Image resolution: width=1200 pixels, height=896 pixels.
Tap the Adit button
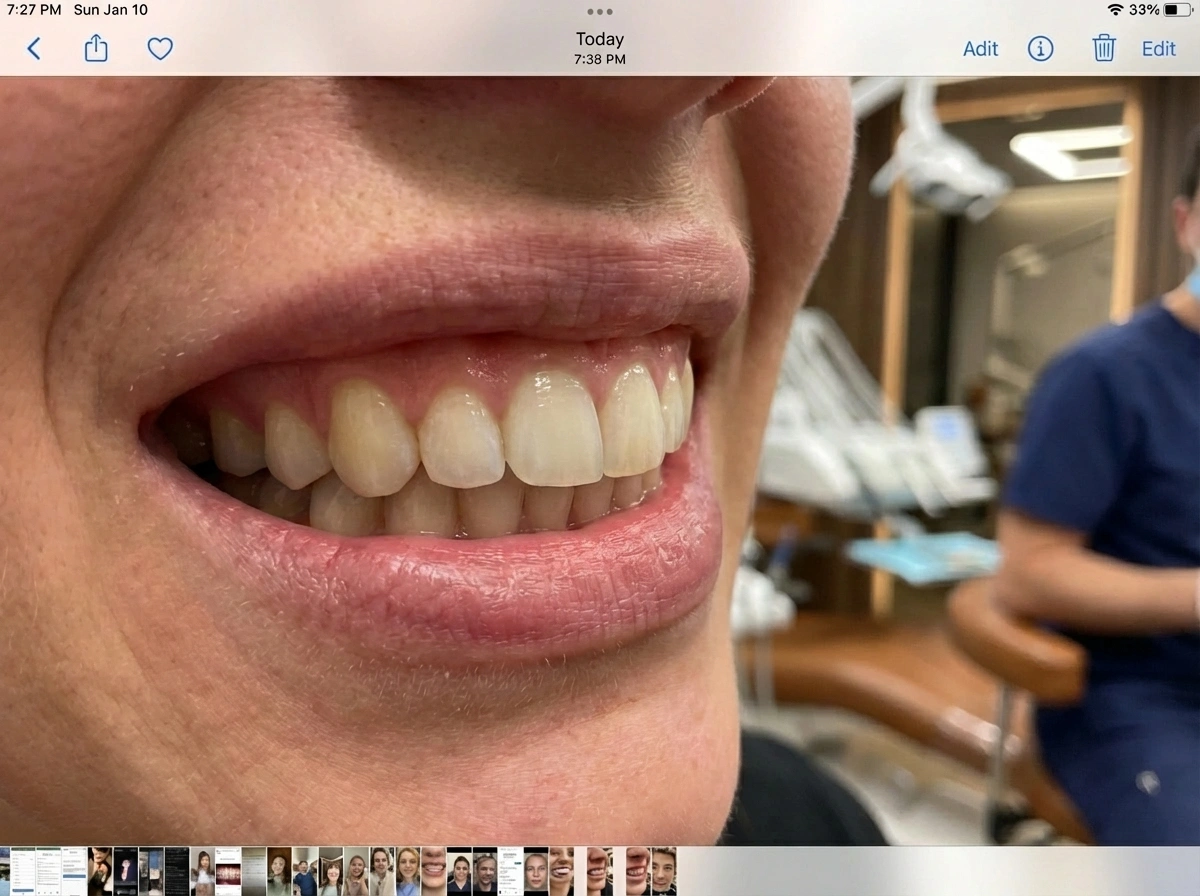tap(980, 48)
